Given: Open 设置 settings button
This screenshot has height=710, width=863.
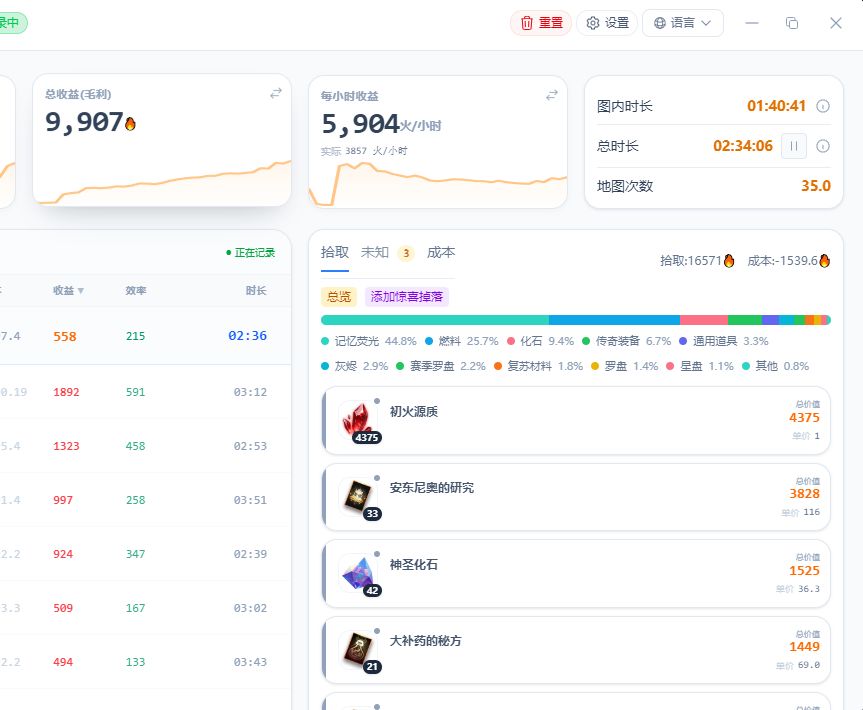Looking at the screenshot, I should point(607,23).
